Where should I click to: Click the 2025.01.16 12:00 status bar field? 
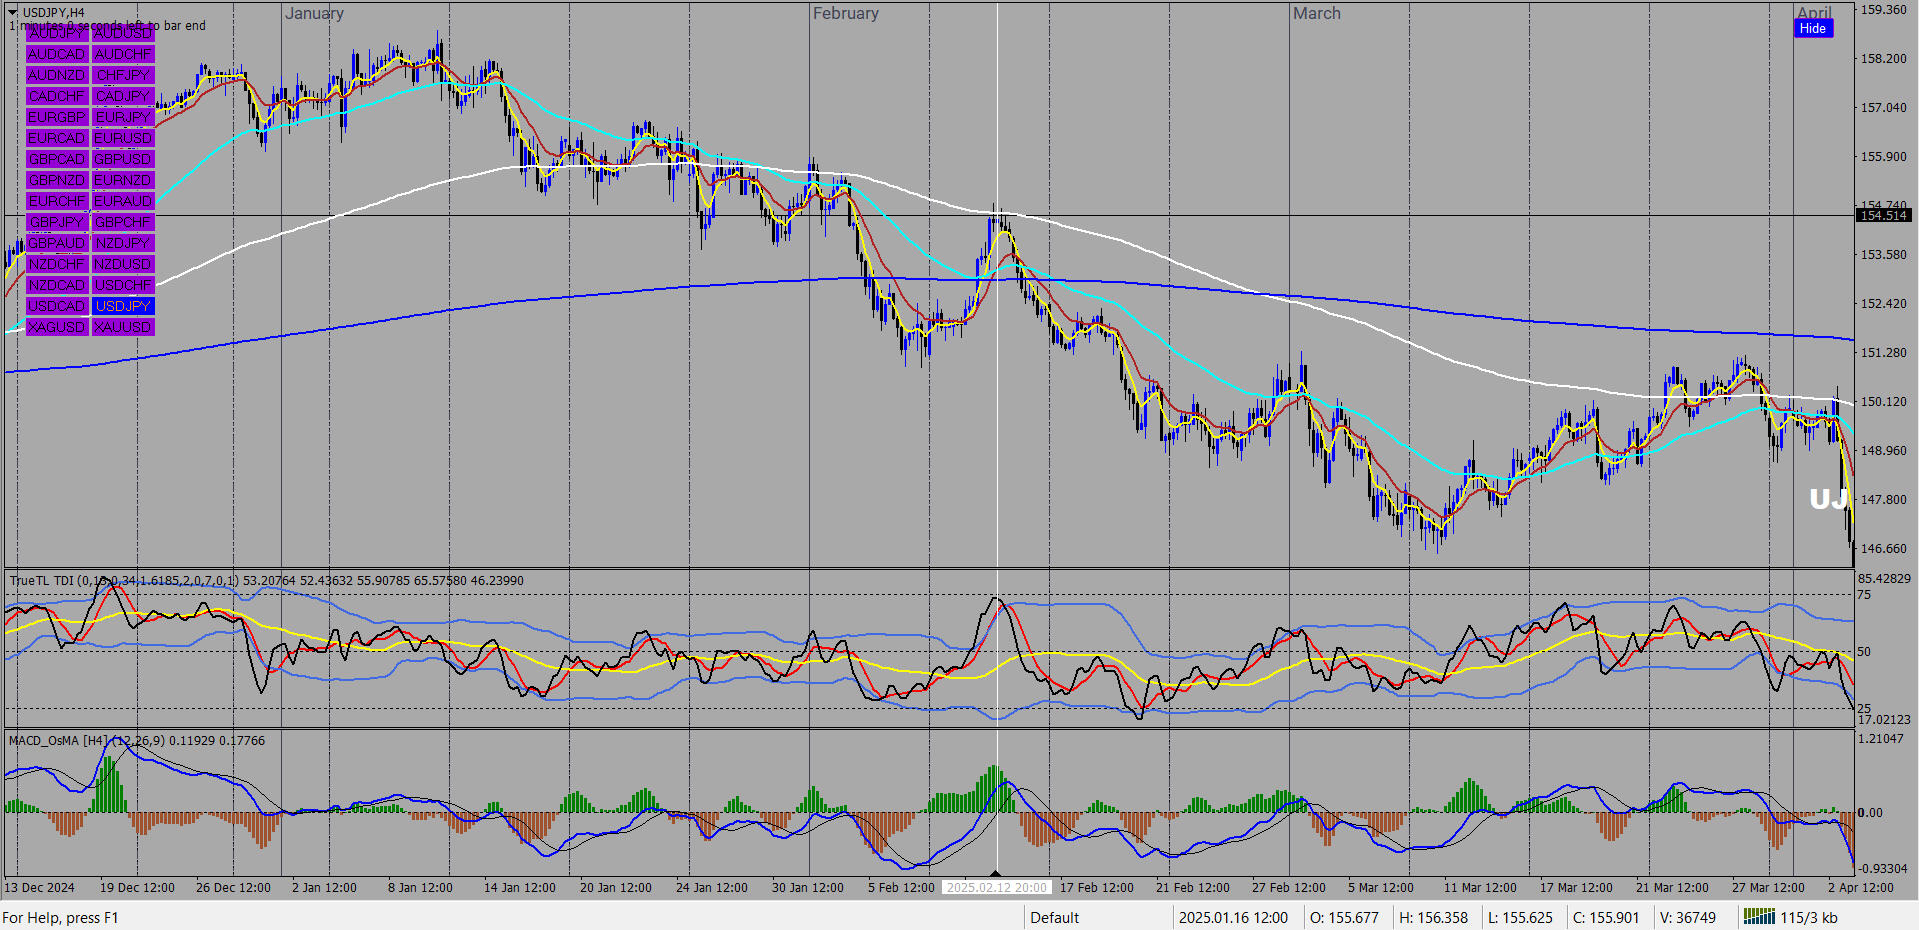coord(1233,917)
